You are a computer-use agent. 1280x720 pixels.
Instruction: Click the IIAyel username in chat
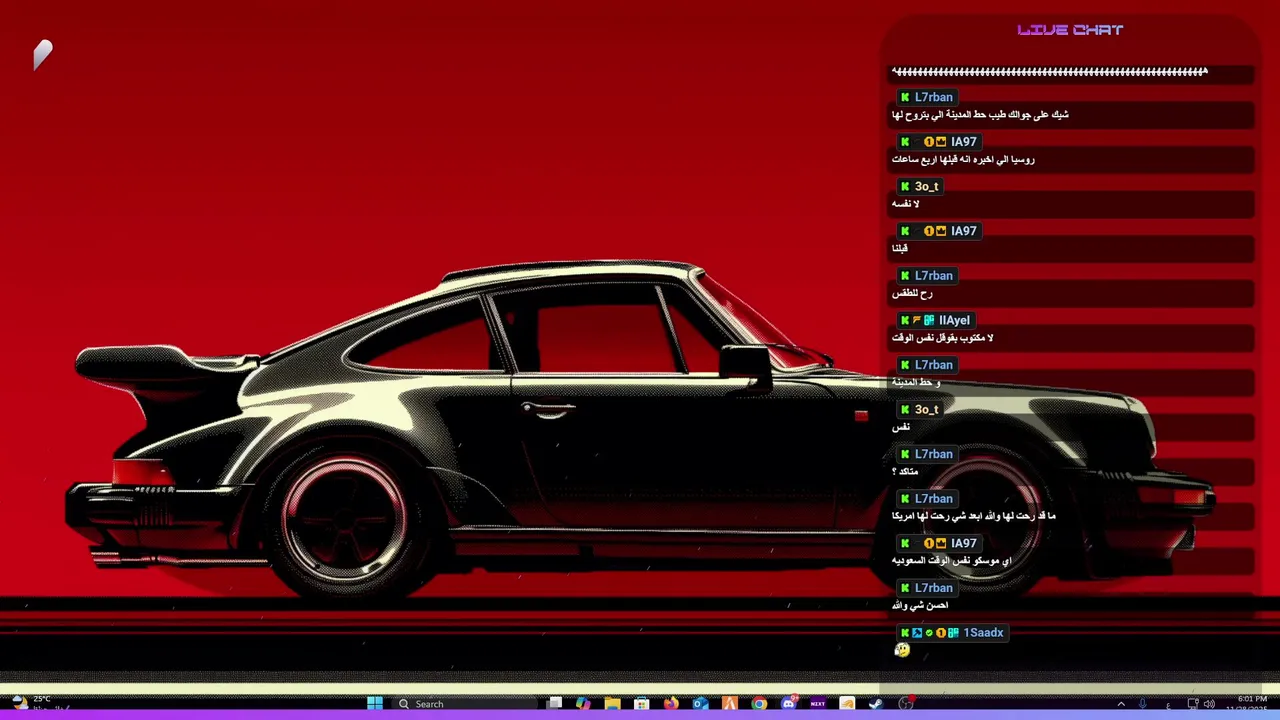pos(954,321)
